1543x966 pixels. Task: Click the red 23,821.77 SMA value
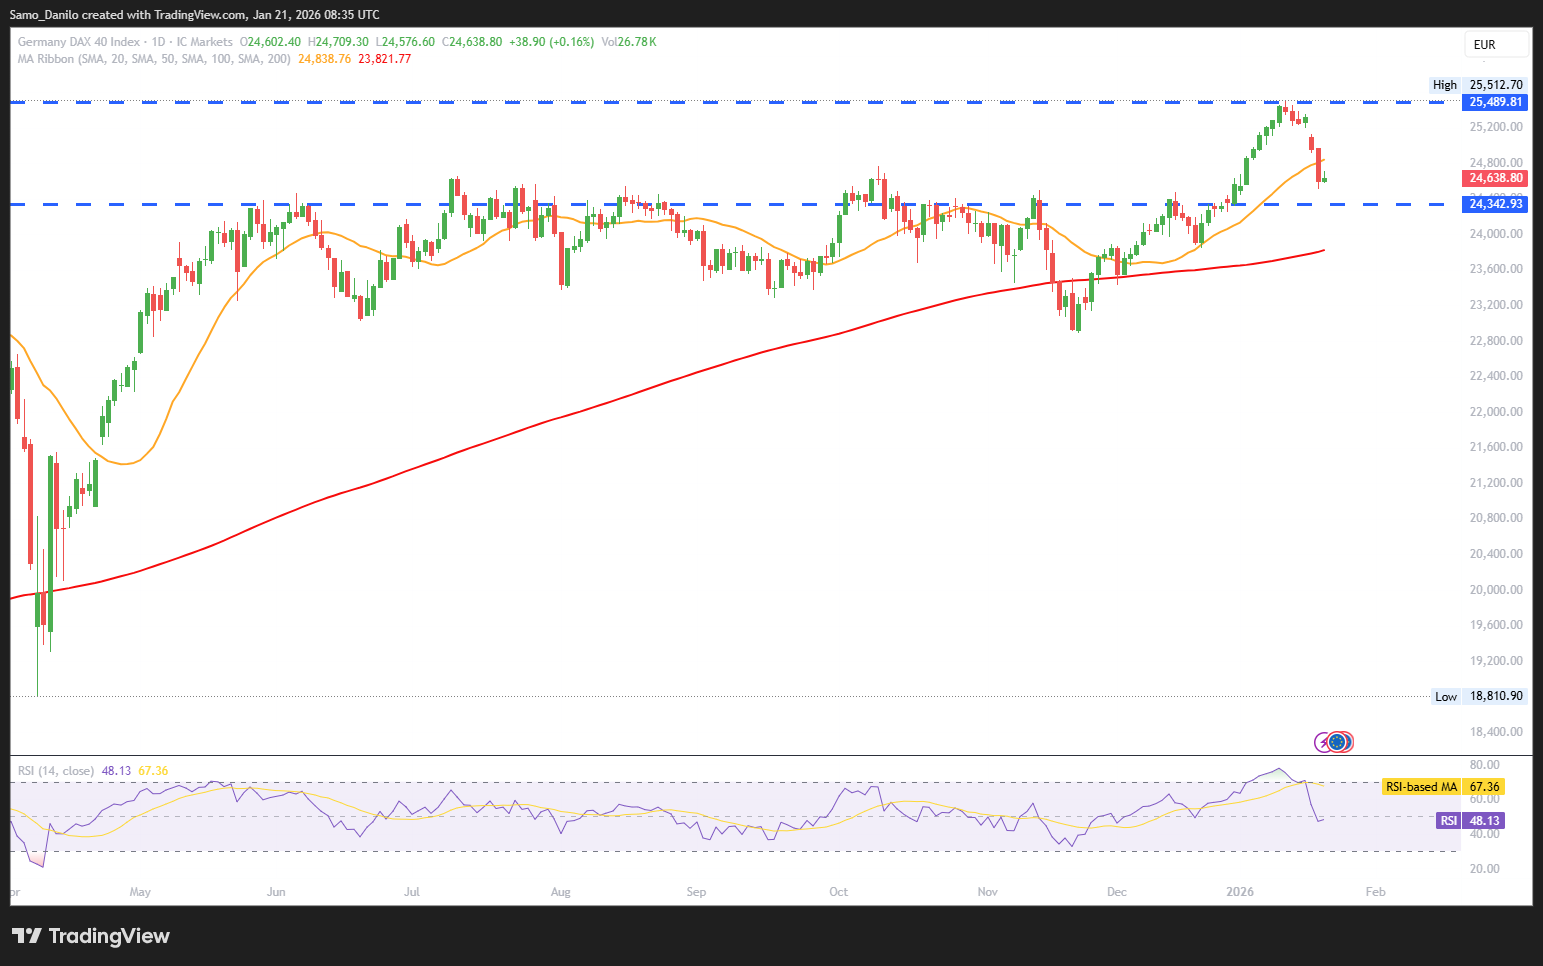pos(385,59)
